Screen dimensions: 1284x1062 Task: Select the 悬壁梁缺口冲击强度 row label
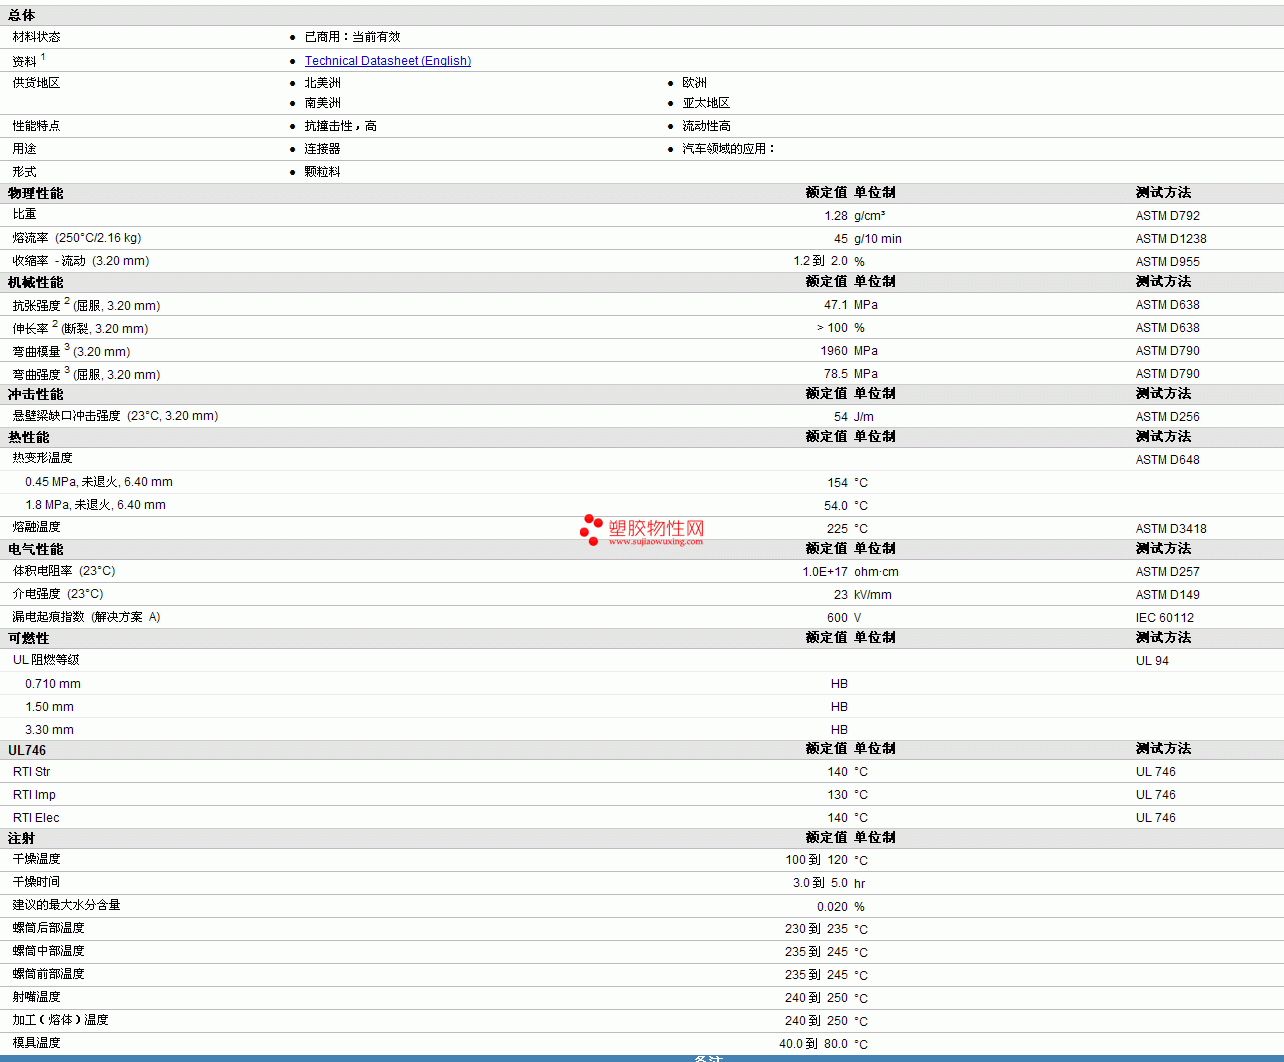[115, 416]
